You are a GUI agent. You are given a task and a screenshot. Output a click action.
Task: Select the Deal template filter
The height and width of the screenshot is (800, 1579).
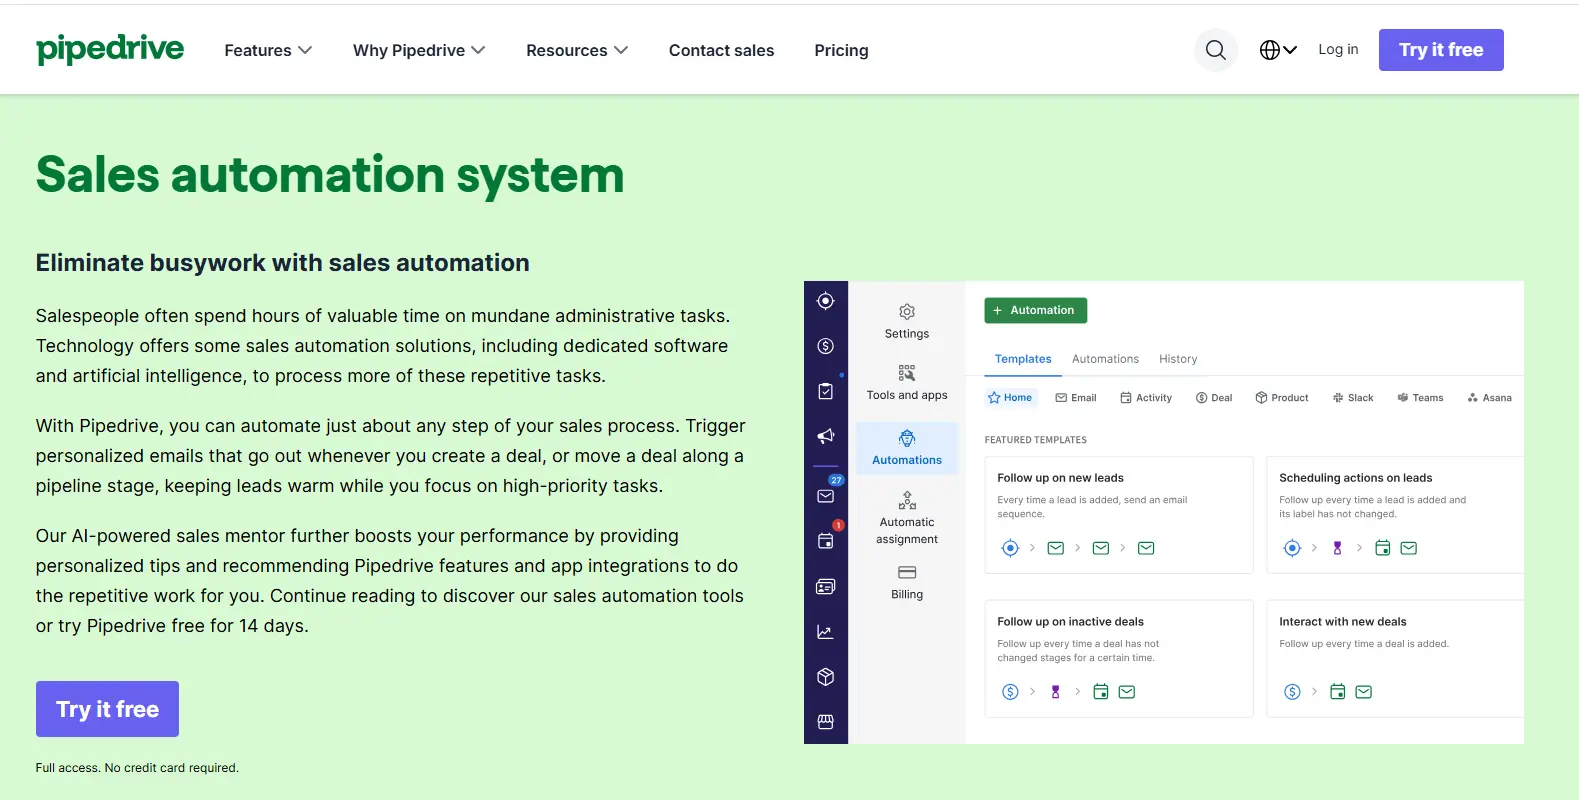pyautogui.click(x=1214, y=398)
